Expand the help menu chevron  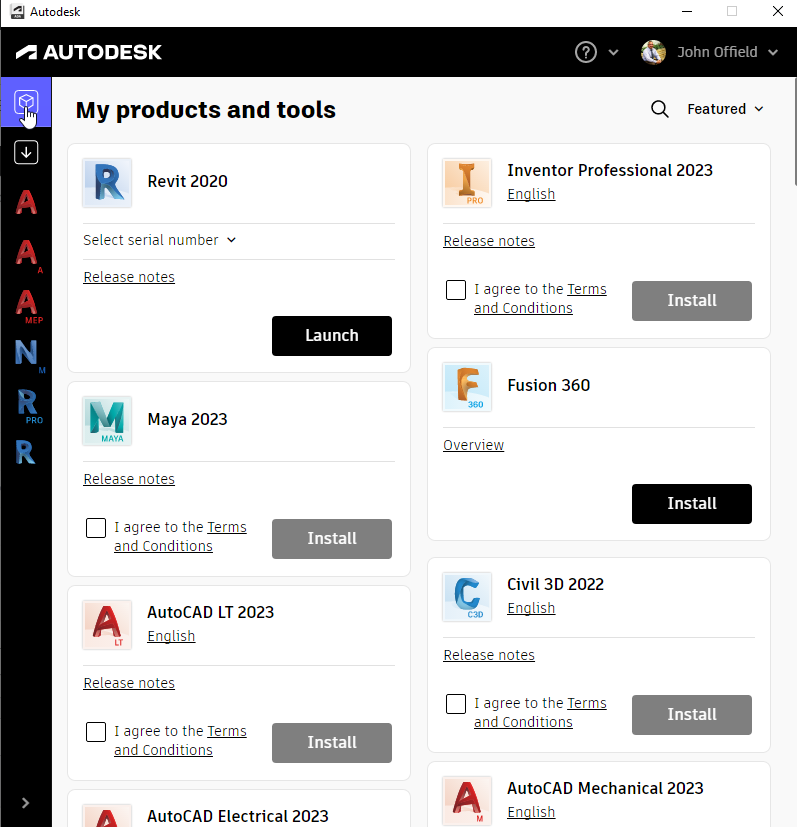613,52
